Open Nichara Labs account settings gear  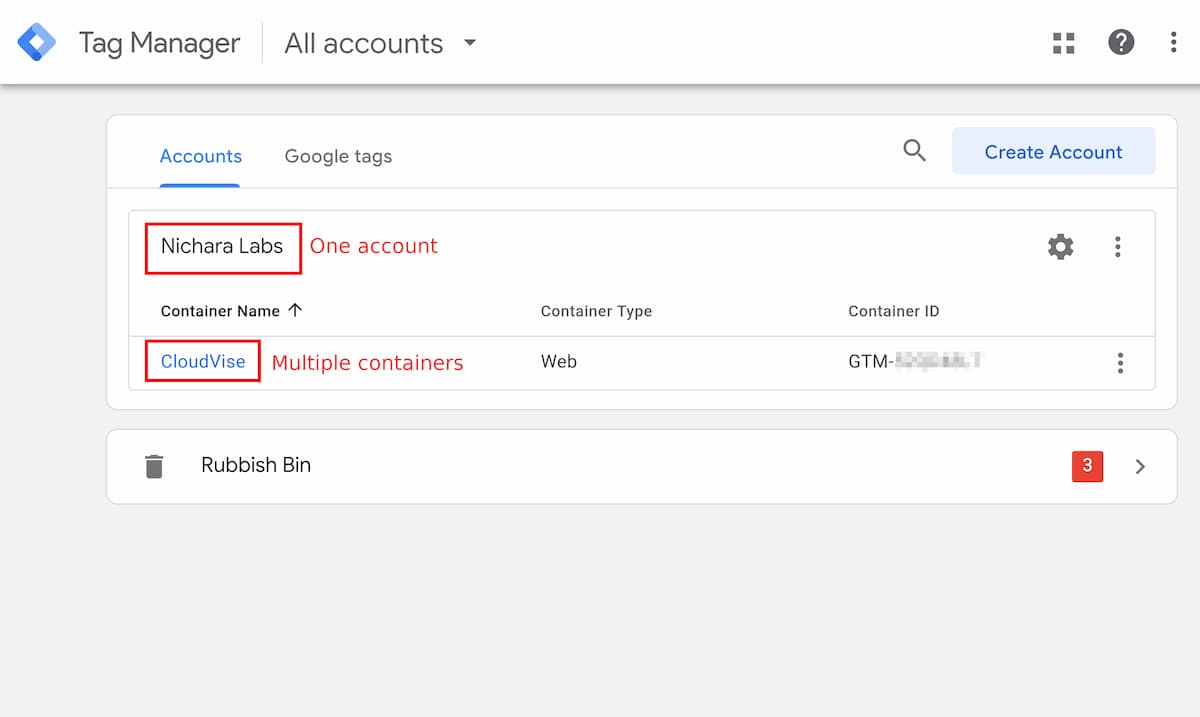point(1060,247)
